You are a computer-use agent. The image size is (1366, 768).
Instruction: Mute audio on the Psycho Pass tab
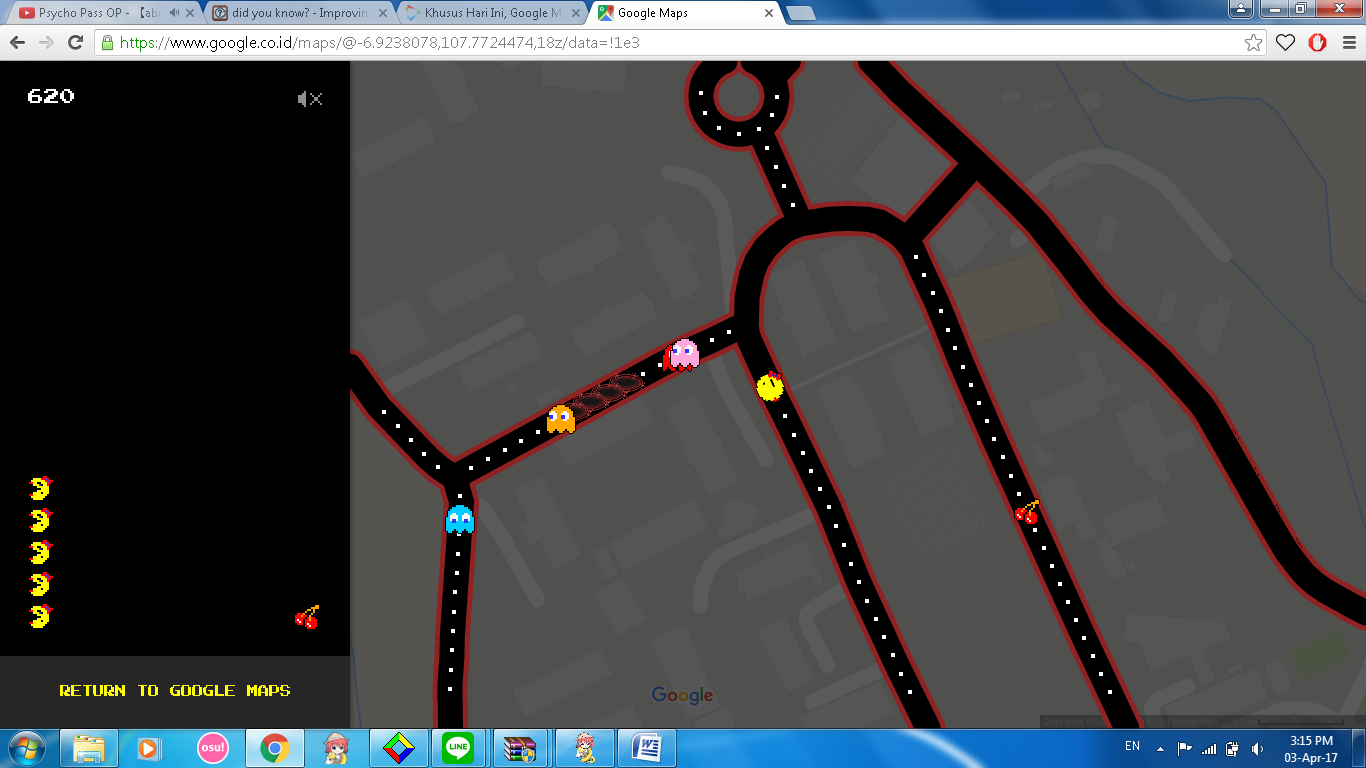175,13
